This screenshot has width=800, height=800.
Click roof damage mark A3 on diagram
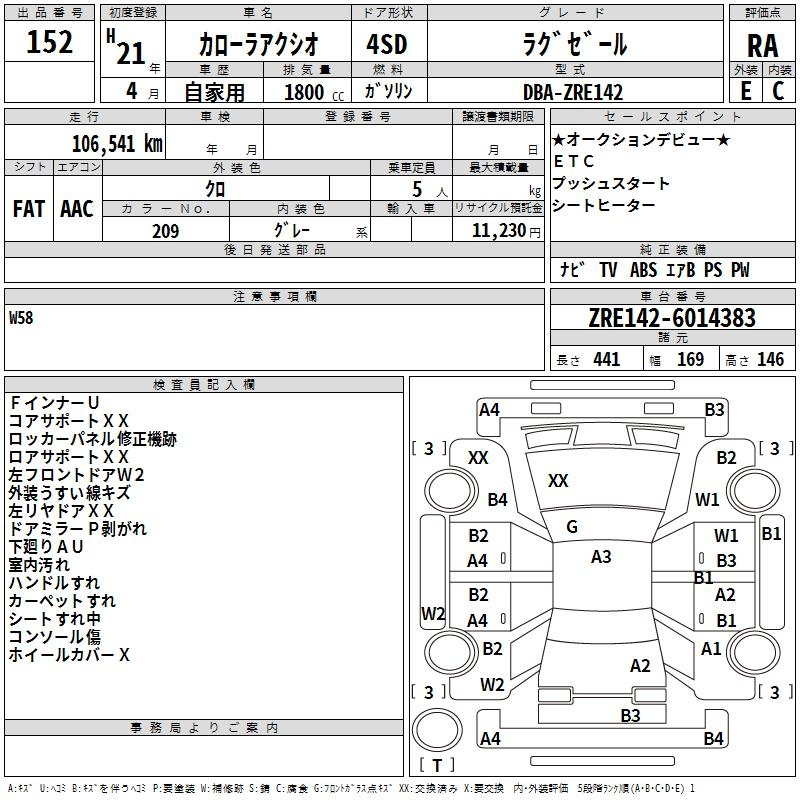pyautogui.click(x=601, y=557)
